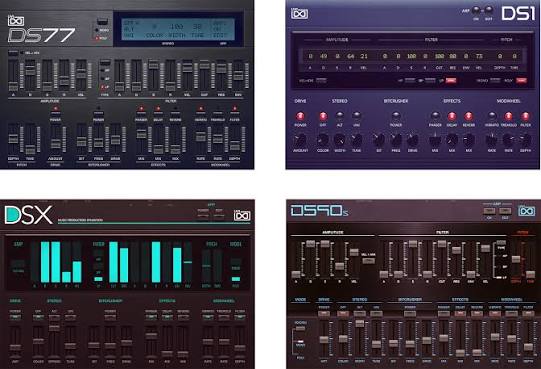This screenshot has height=369, width=541.
Task: Enable Vibrato modwheel button on DS1
Action: [x=492, y=116]
